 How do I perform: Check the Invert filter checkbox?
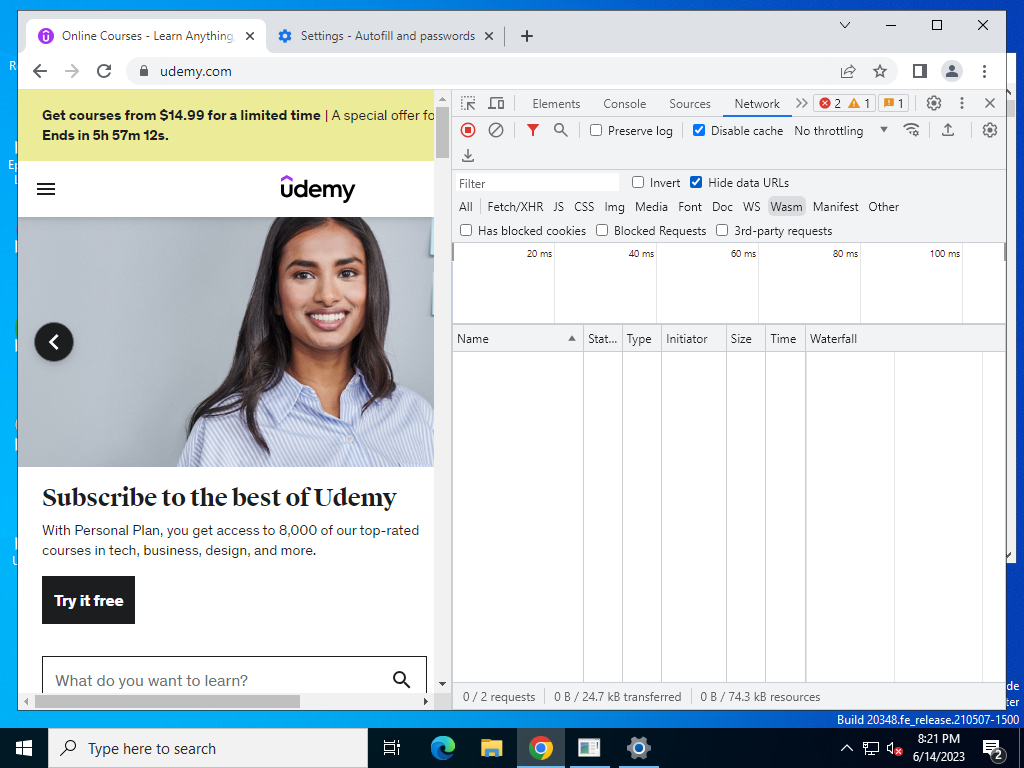(638, 182)
